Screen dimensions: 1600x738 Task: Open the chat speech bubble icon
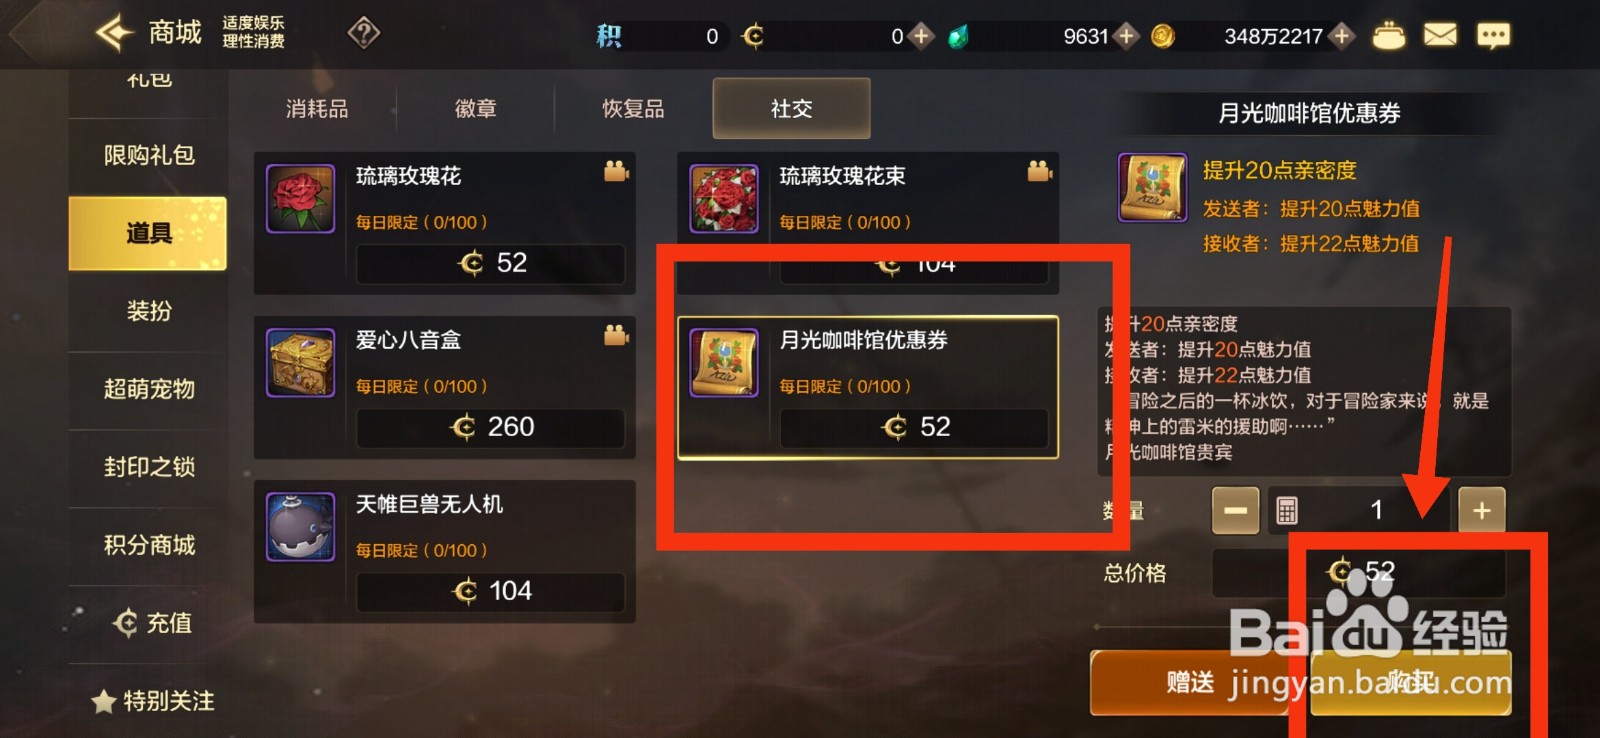1493,36
